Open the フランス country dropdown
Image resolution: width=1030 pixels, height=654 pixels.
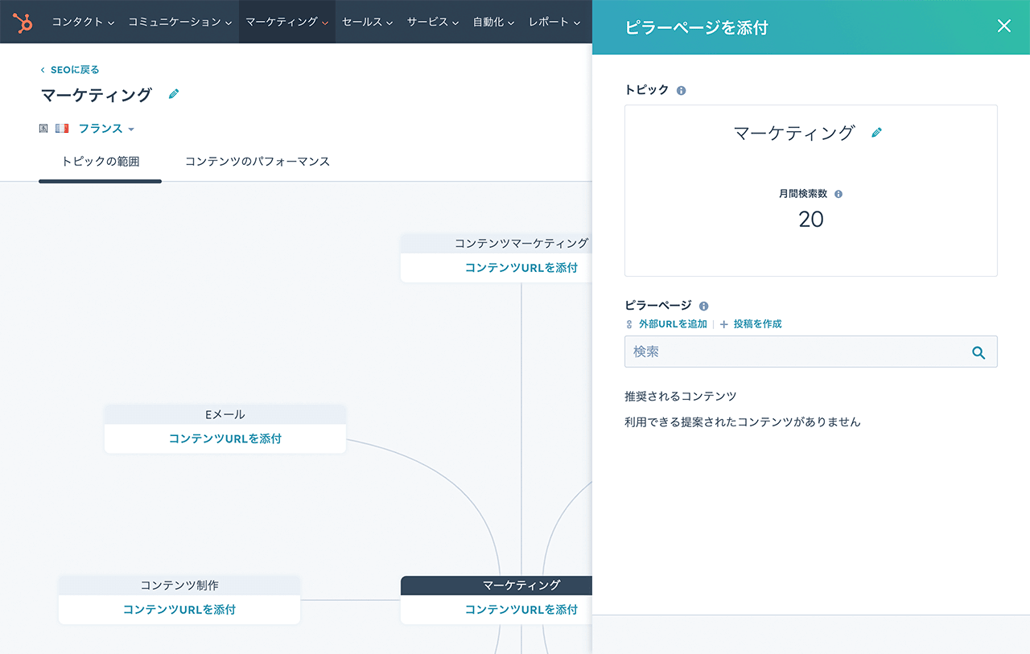(106, 129)
